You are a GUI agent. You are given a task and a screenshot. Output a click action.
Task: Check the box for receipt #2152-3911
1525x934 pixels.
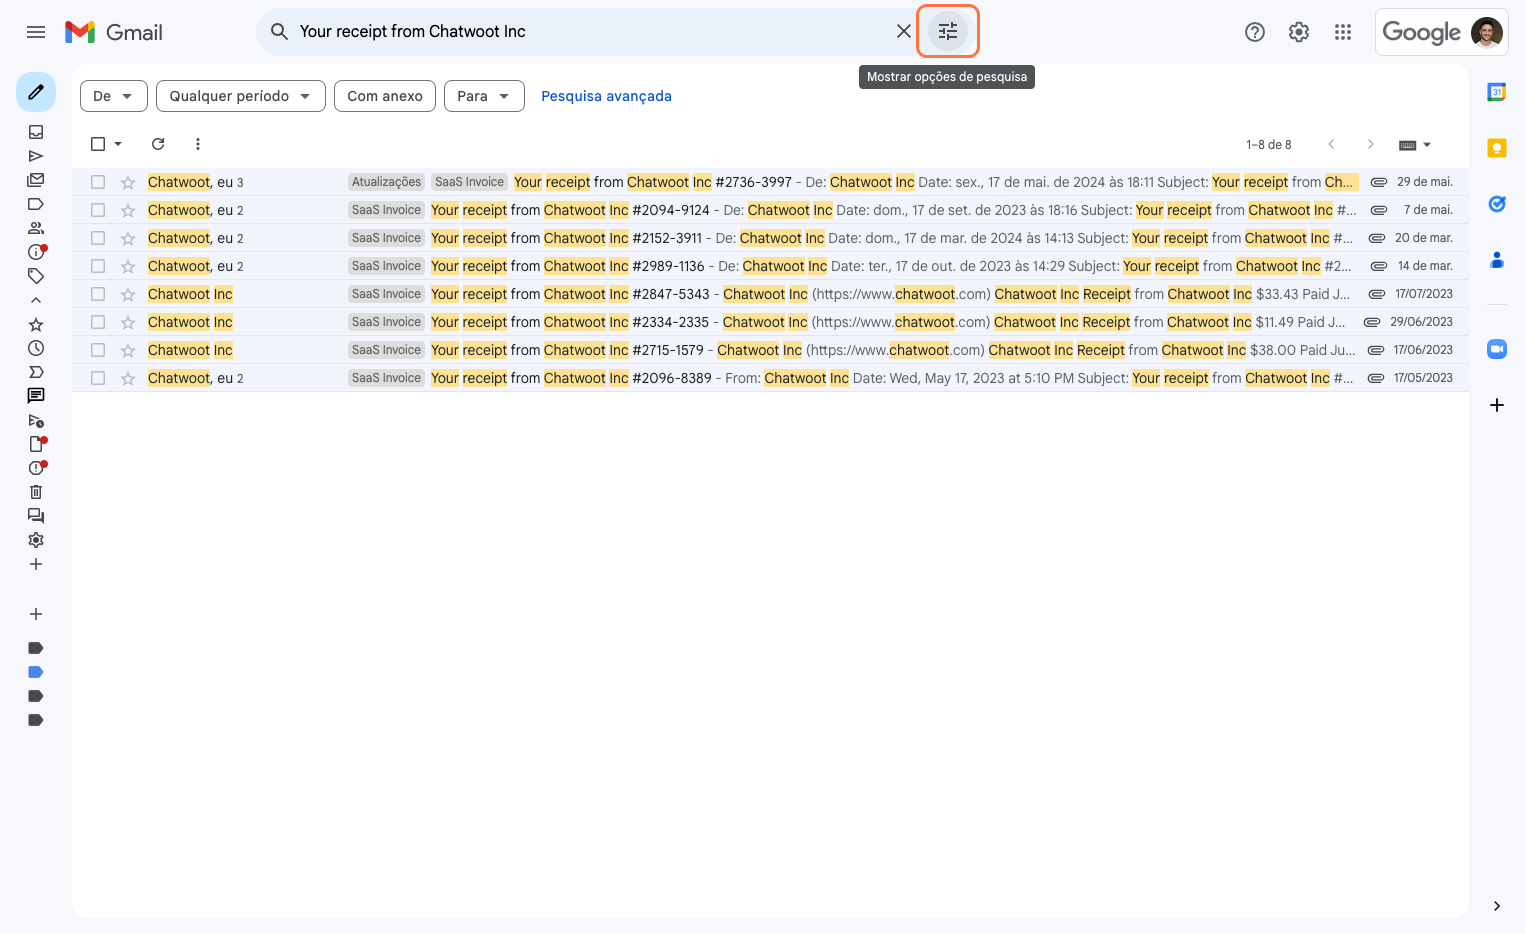tap(98, 238)
